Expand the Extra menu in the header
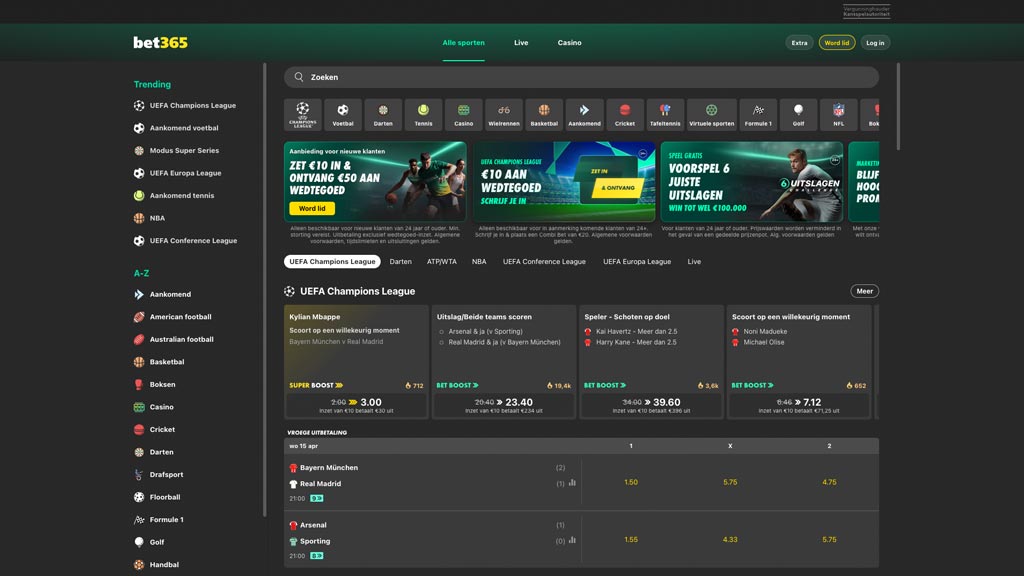The image size is (1024, 576). 799,43
